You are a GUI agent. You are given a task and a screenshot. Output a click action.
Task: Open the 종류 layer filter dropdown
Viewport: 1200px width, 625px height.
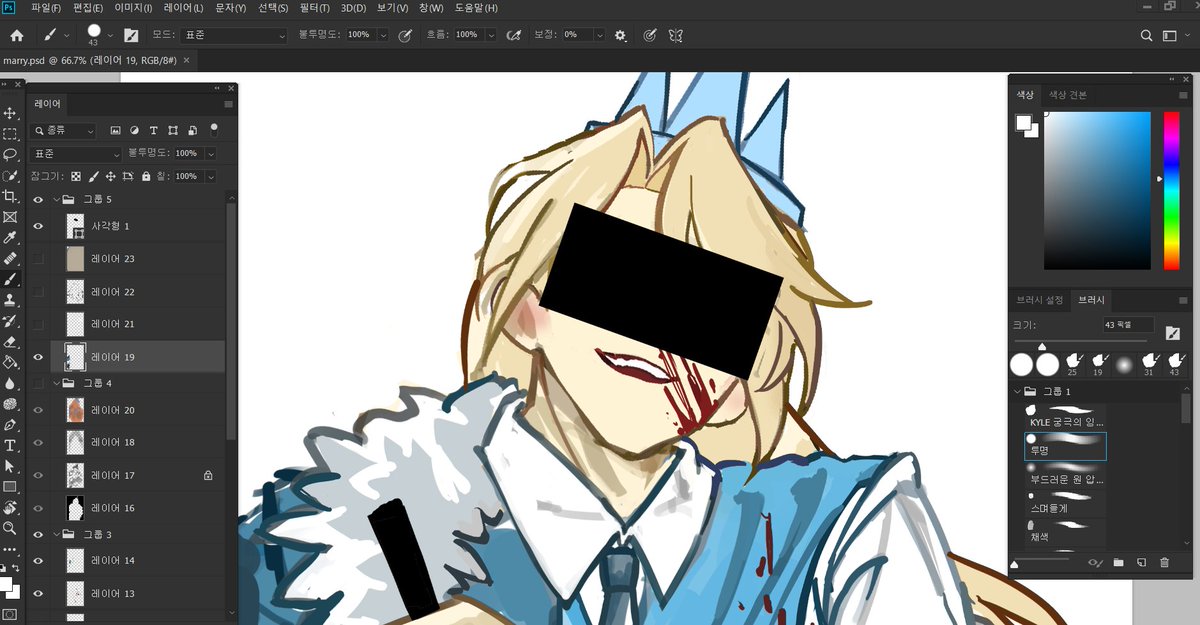63,130
